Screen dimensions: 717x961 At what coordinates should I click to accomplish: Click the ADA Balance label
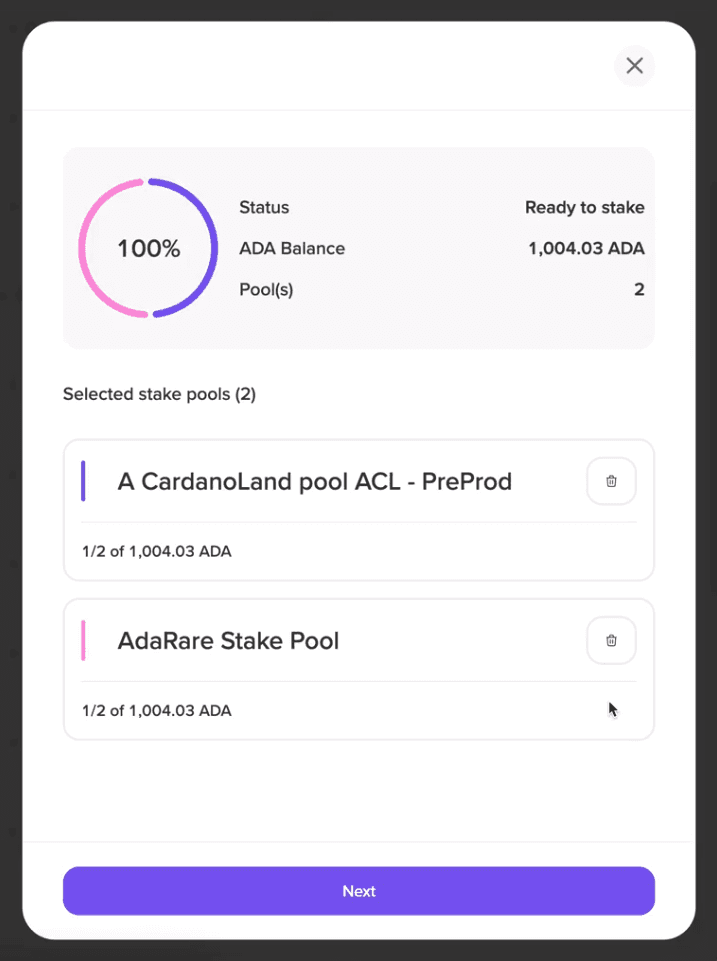click(x=292, y=249)
